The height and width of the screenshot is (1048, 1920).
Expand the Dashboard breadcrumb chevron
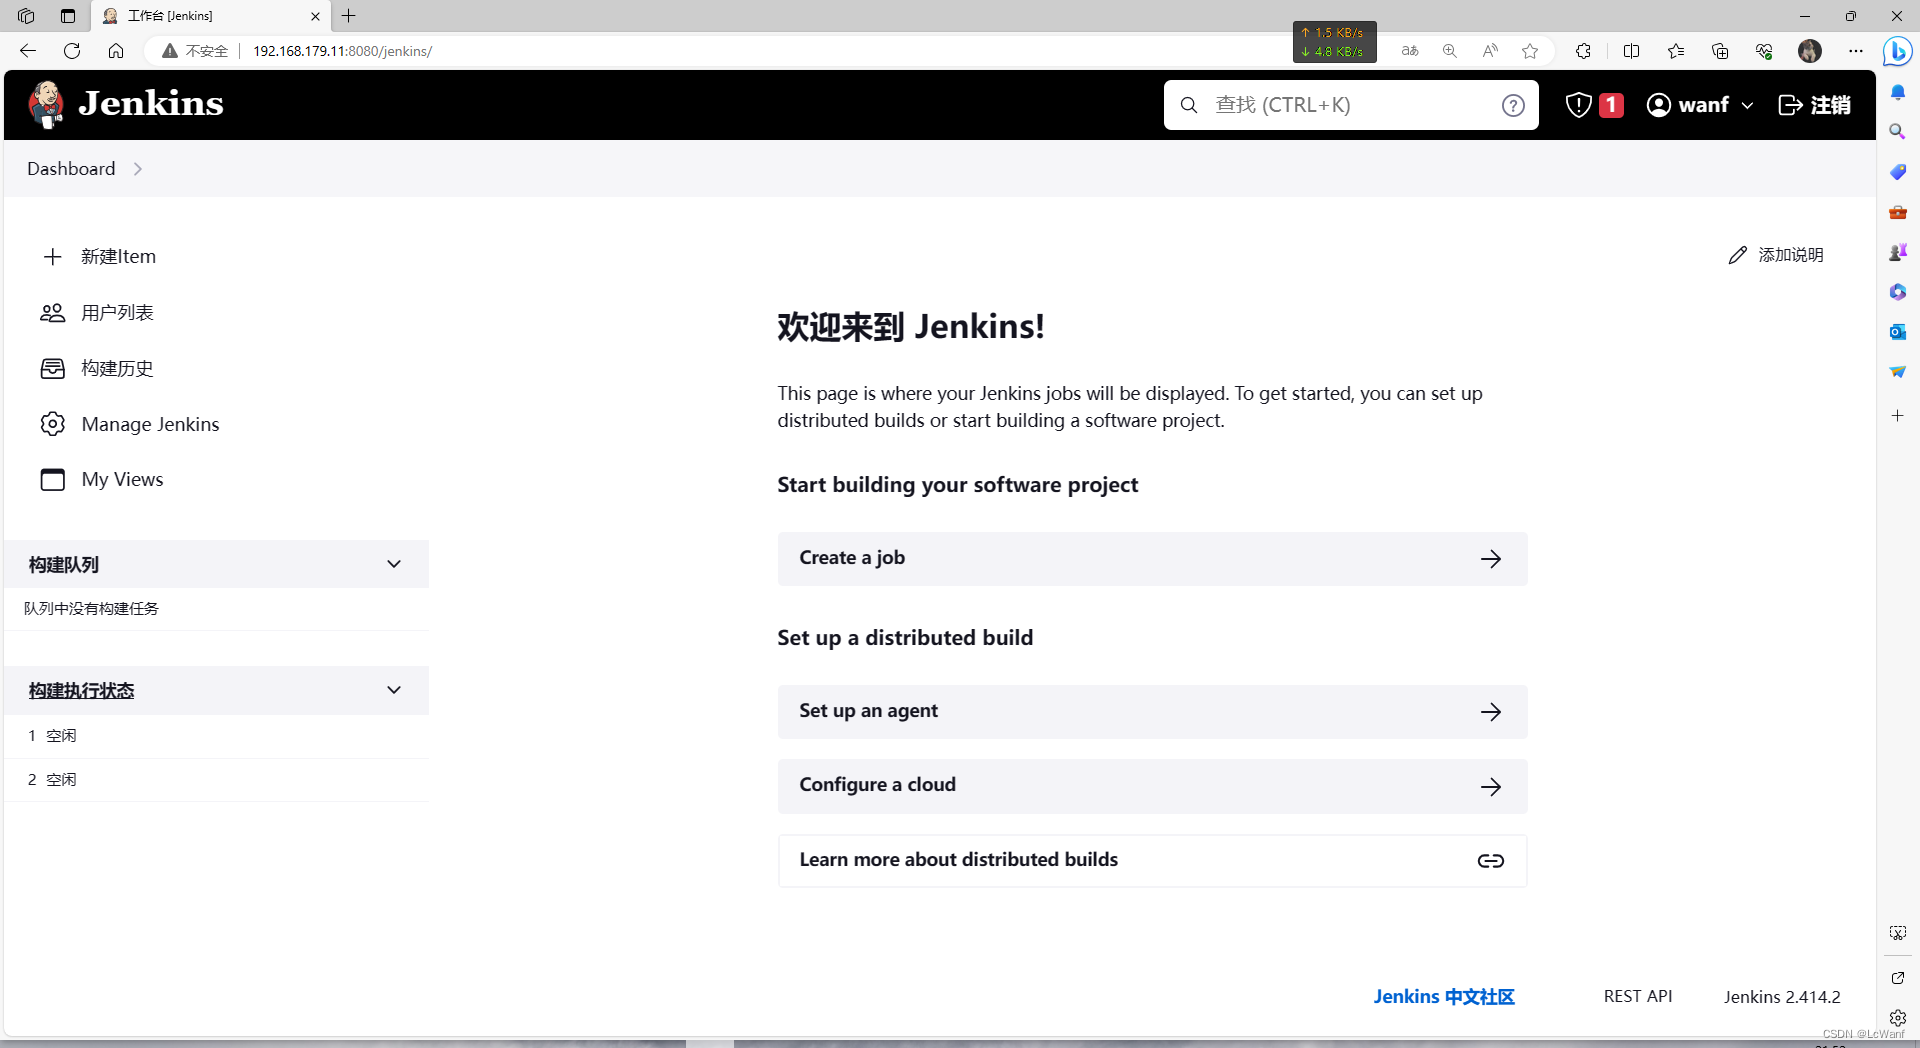click(138, 169)
